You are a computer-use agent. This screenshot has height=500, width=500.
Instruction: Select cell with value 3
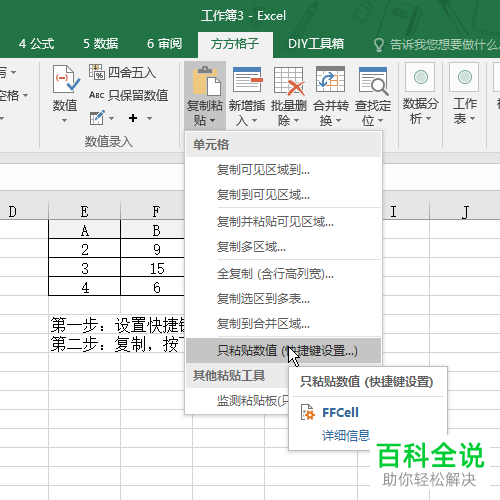84,268
